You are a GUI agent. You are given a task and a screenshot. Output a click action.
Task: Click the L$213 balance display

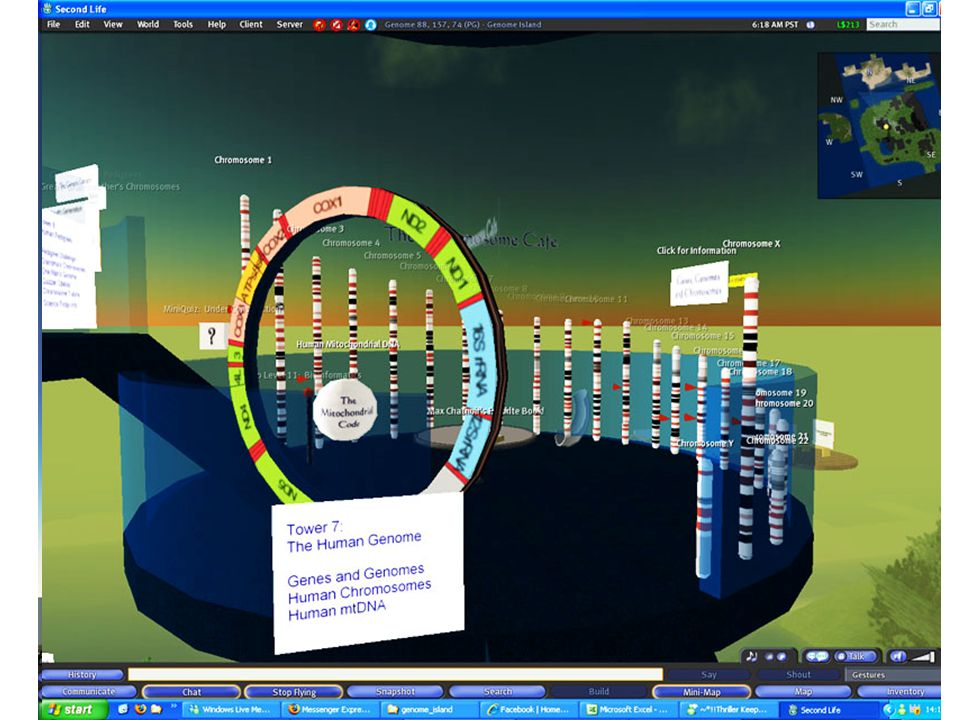[x=848, y=24]
